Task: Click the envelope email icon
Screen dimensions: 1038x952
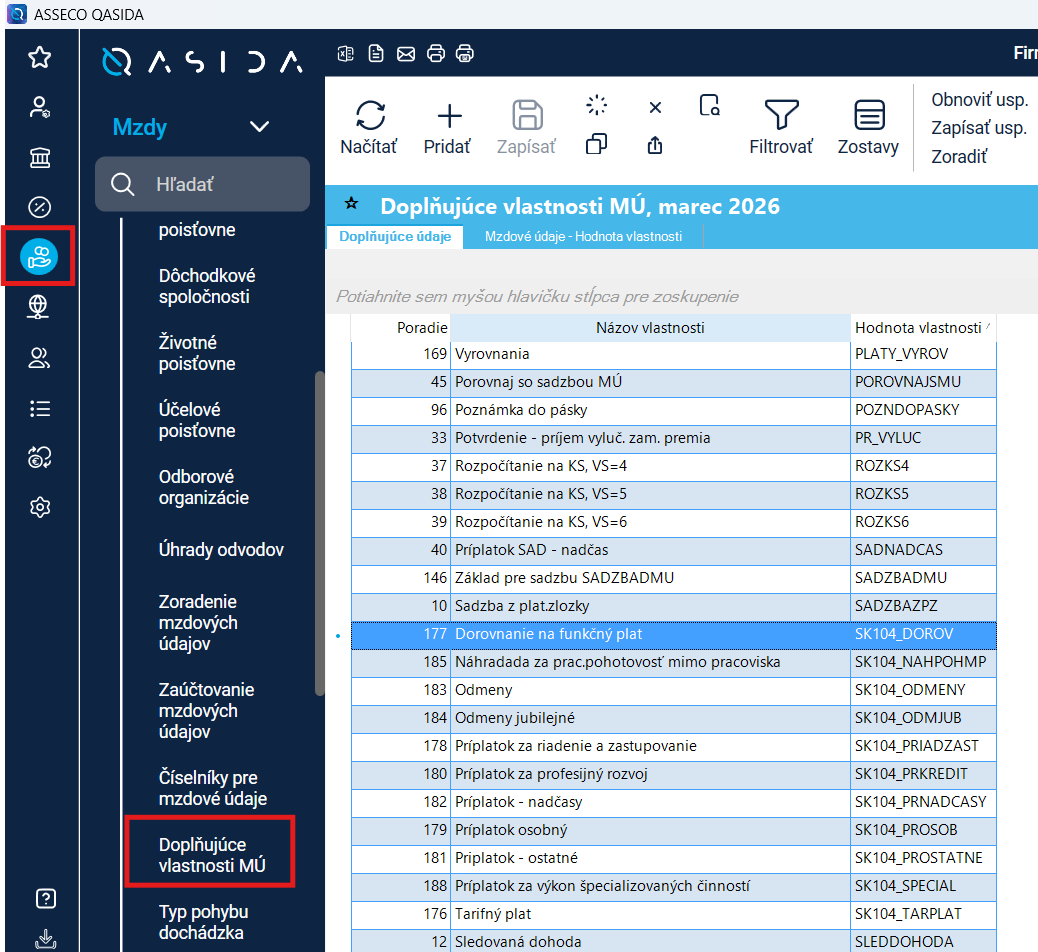Action: coord(406,54)
